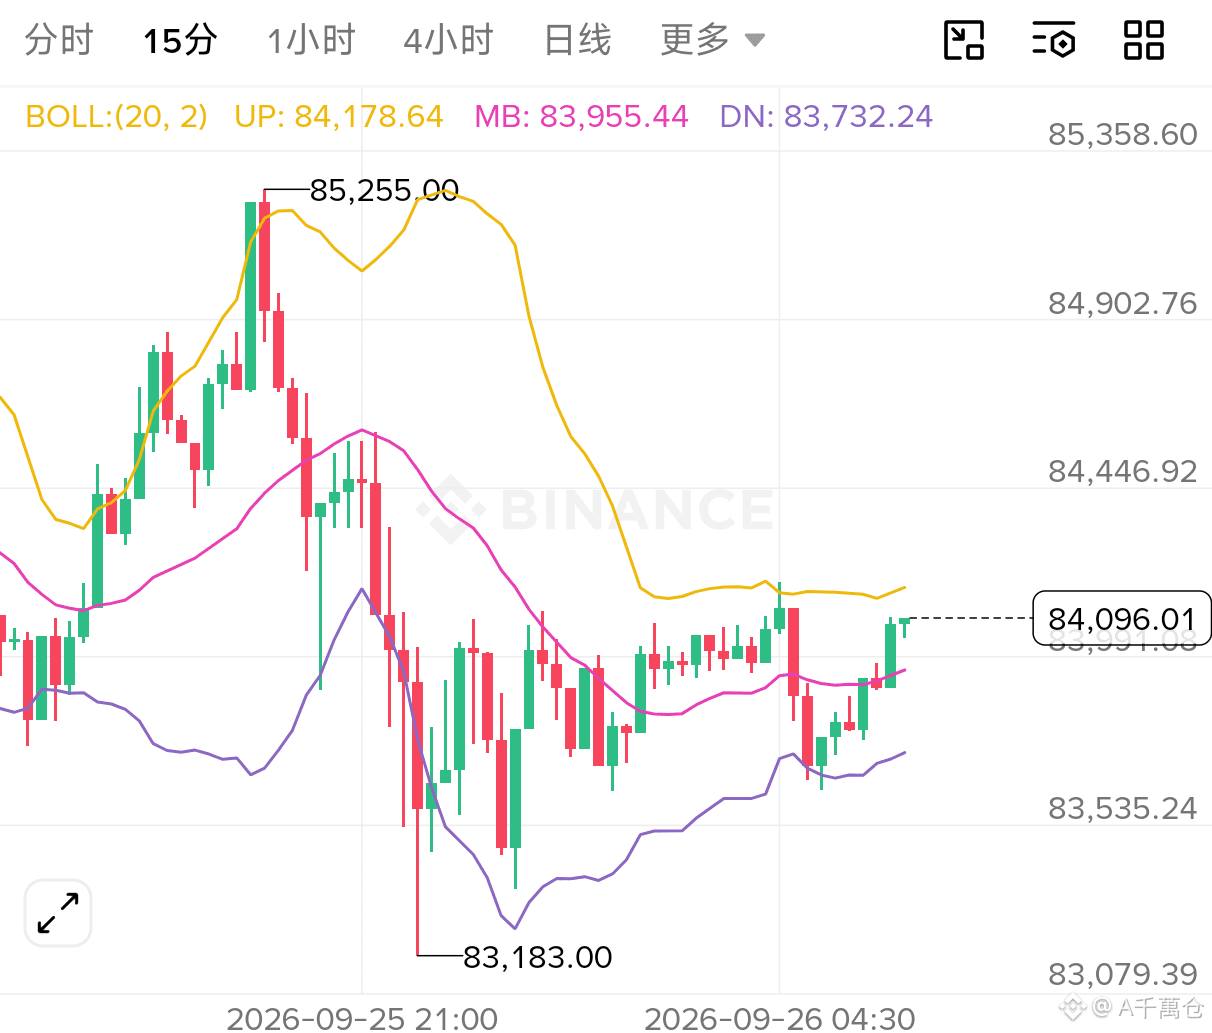Open the picture-in-picture chart icon
Viewport: 1212px width, 1033px height.
tap(964, 40)
